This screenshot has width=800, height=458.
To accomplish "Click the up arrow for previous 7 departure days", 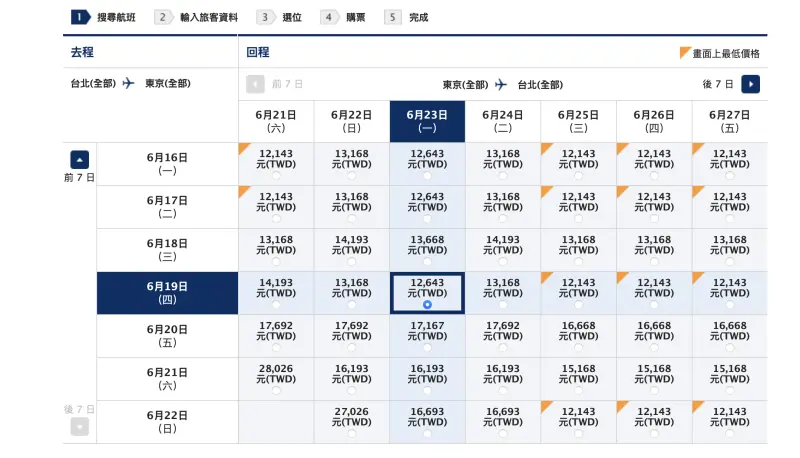I will 80,160.
